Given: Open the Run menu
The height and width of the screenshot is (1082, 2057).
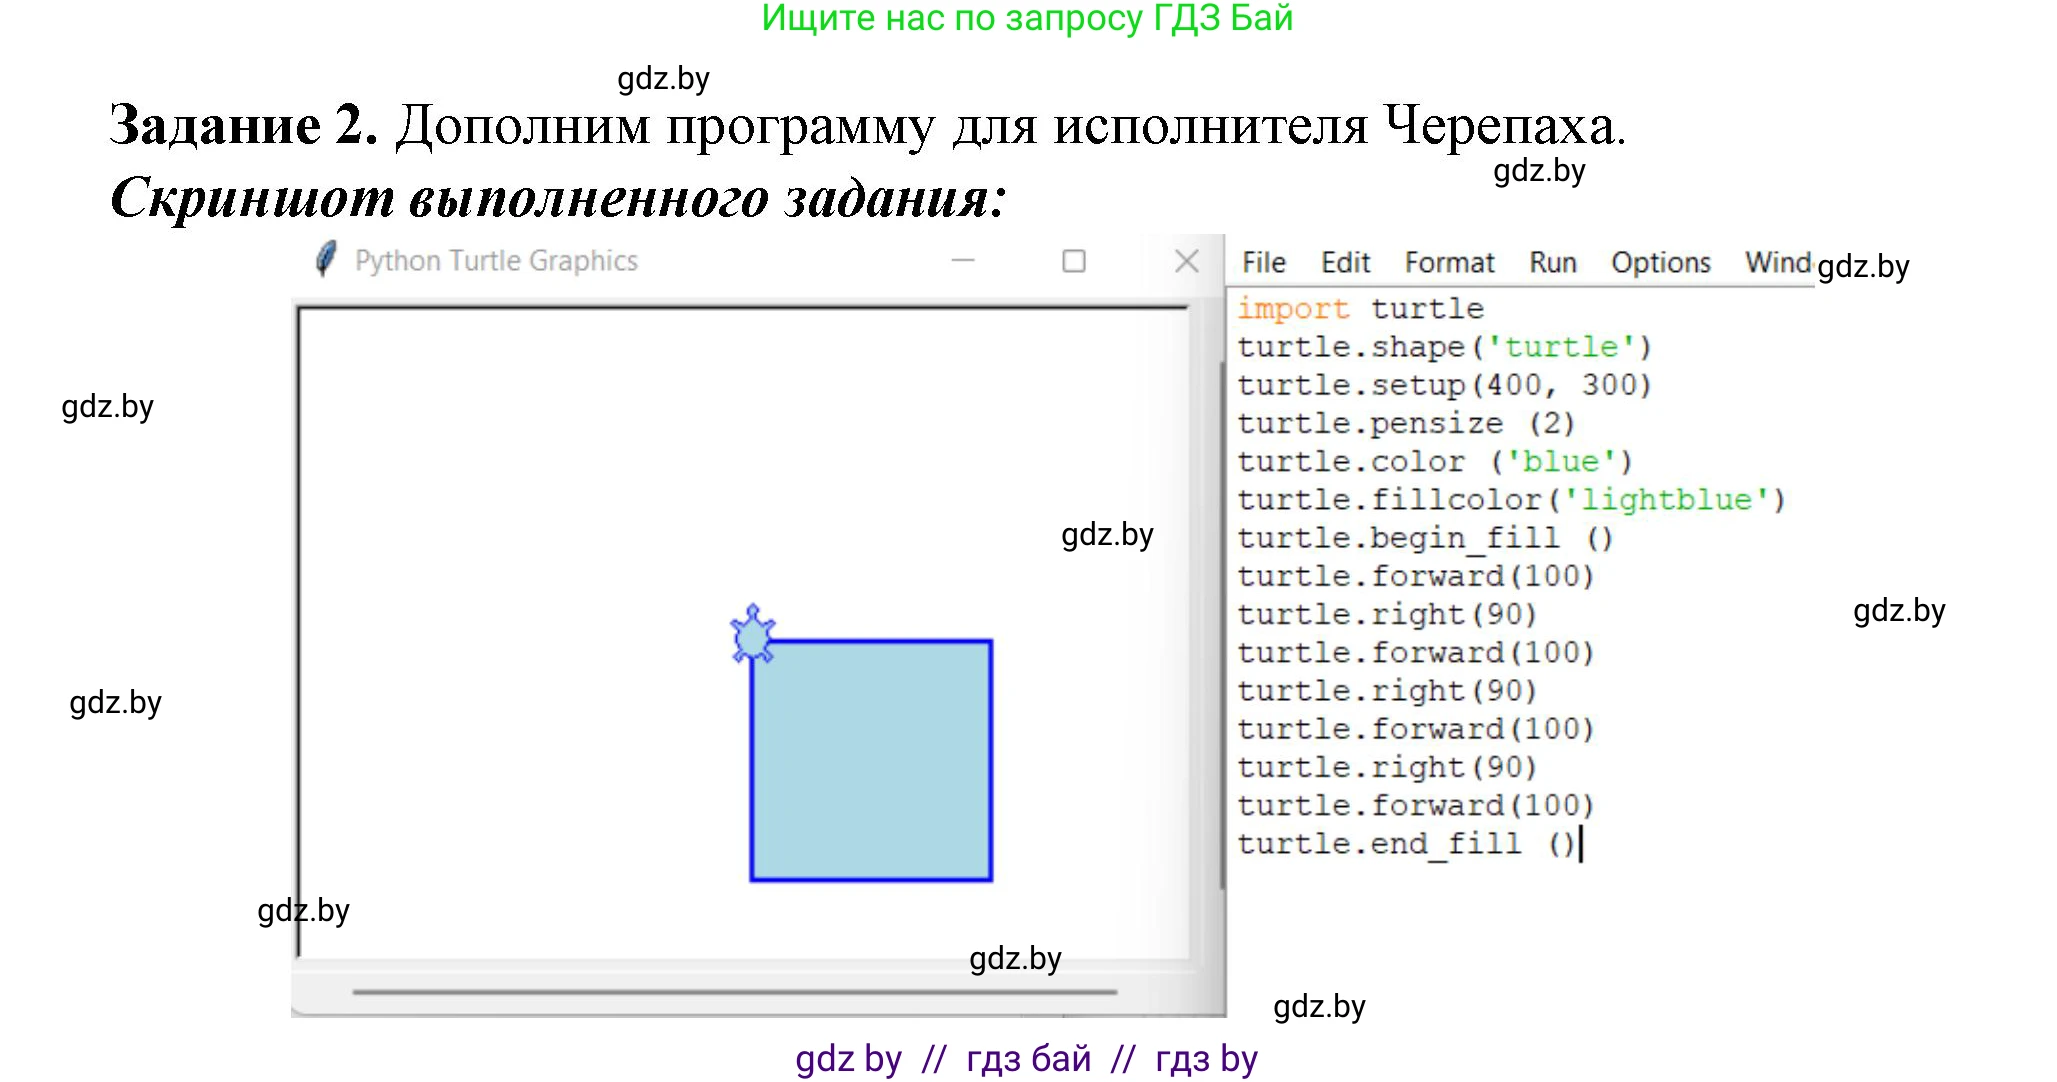Looking at the screenshot, I should coord(1552,263).
